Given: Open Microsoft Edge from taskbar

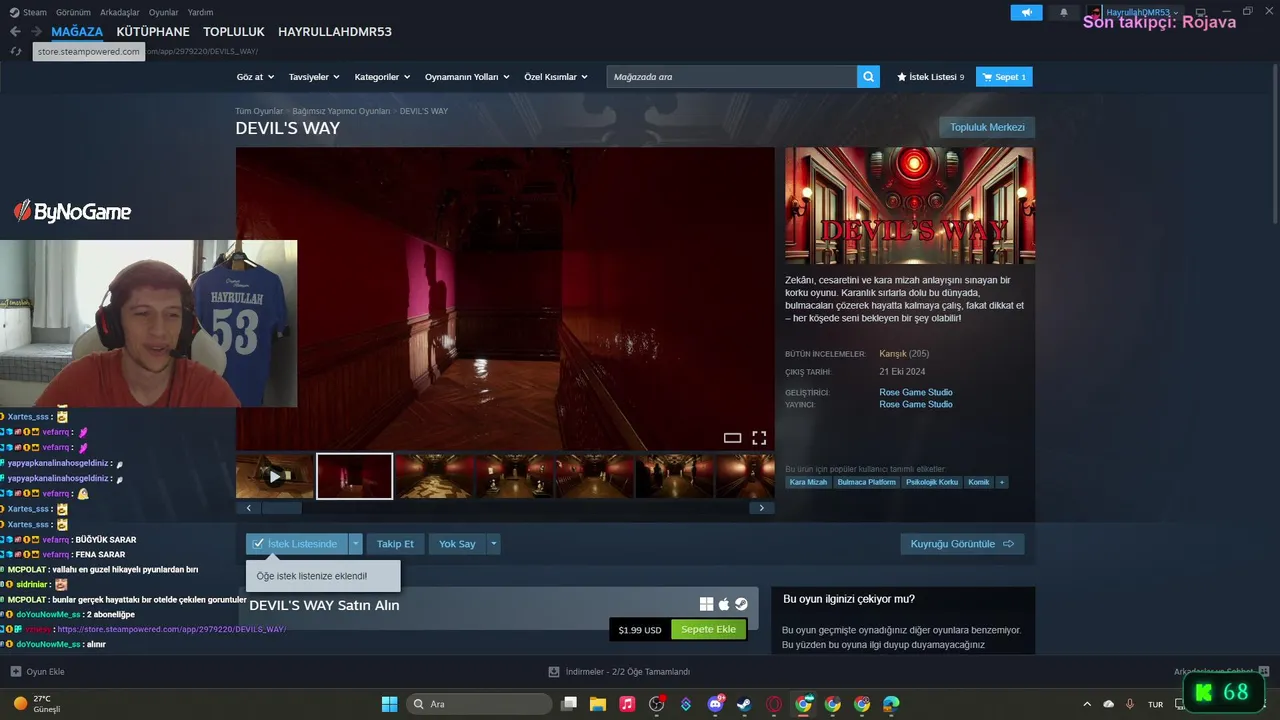Looking at the screenshot, I should (x=891, y=704).
